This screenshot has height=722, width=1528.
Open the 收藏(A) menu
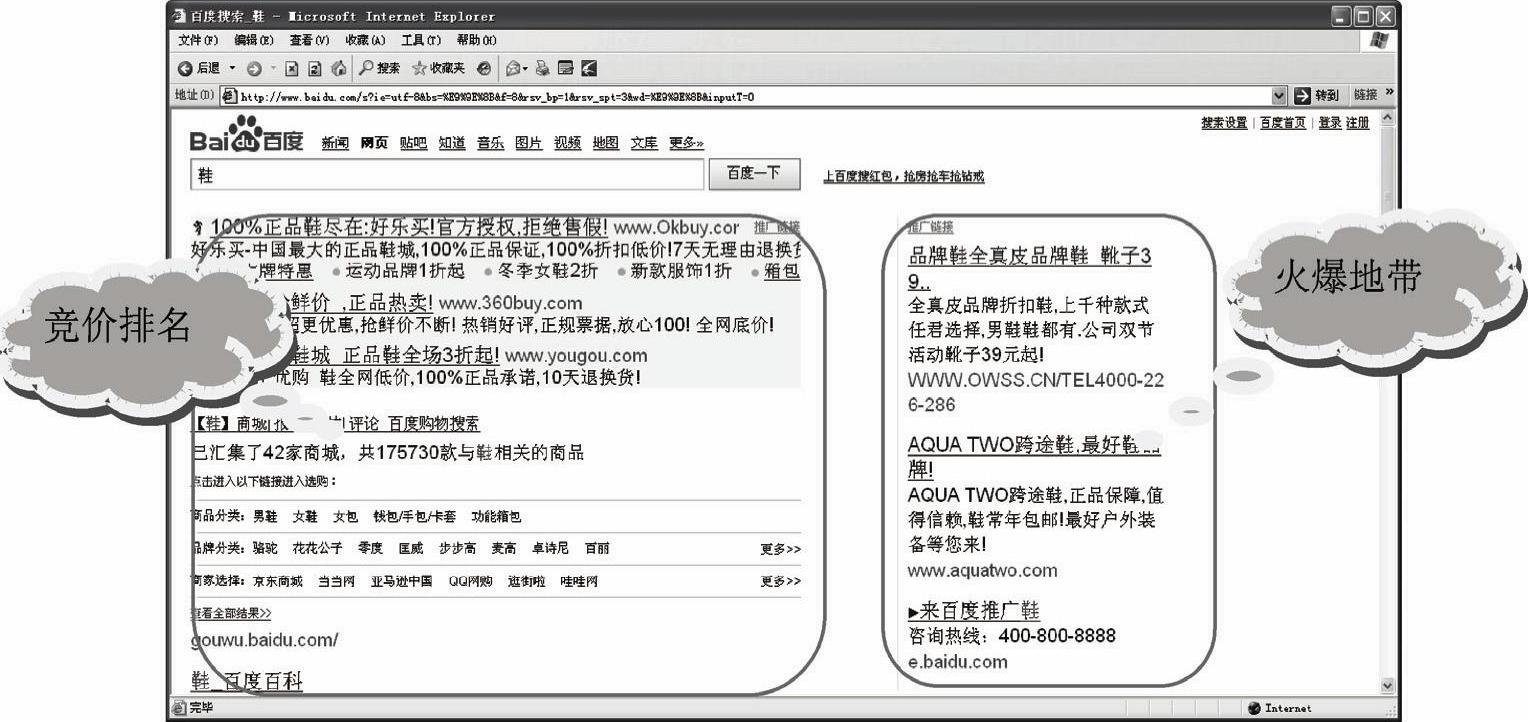(x=365, y=40)
